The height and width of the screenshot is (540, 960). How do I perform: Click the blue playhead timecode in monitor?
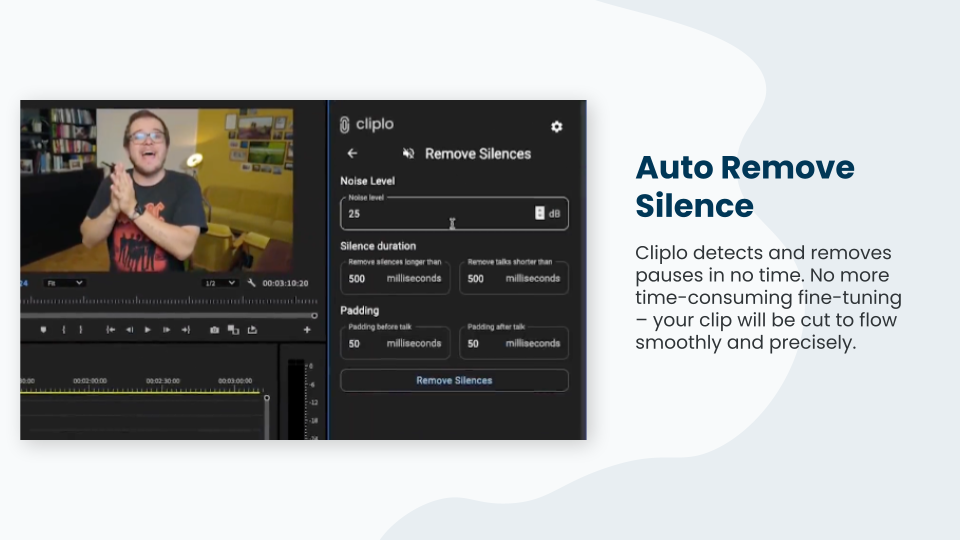pos(24,283)
